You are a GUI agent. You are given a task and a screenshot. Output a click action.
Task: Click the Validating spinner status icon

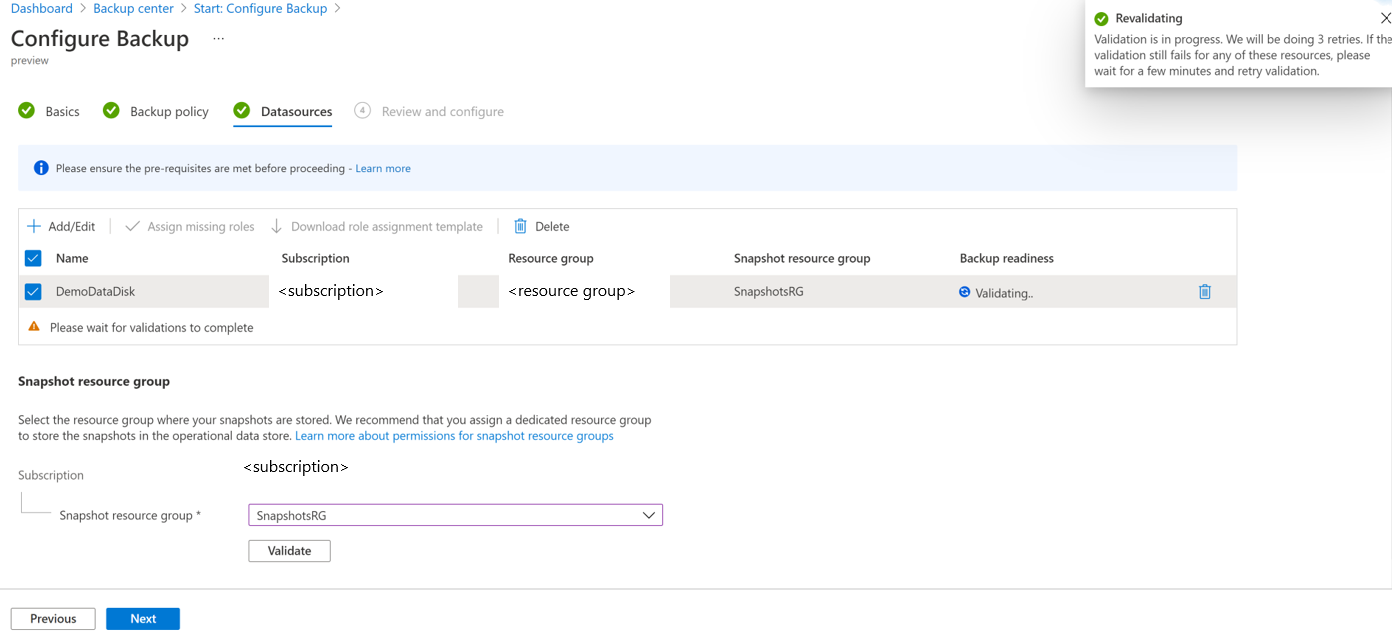click(x=965, y=292)
